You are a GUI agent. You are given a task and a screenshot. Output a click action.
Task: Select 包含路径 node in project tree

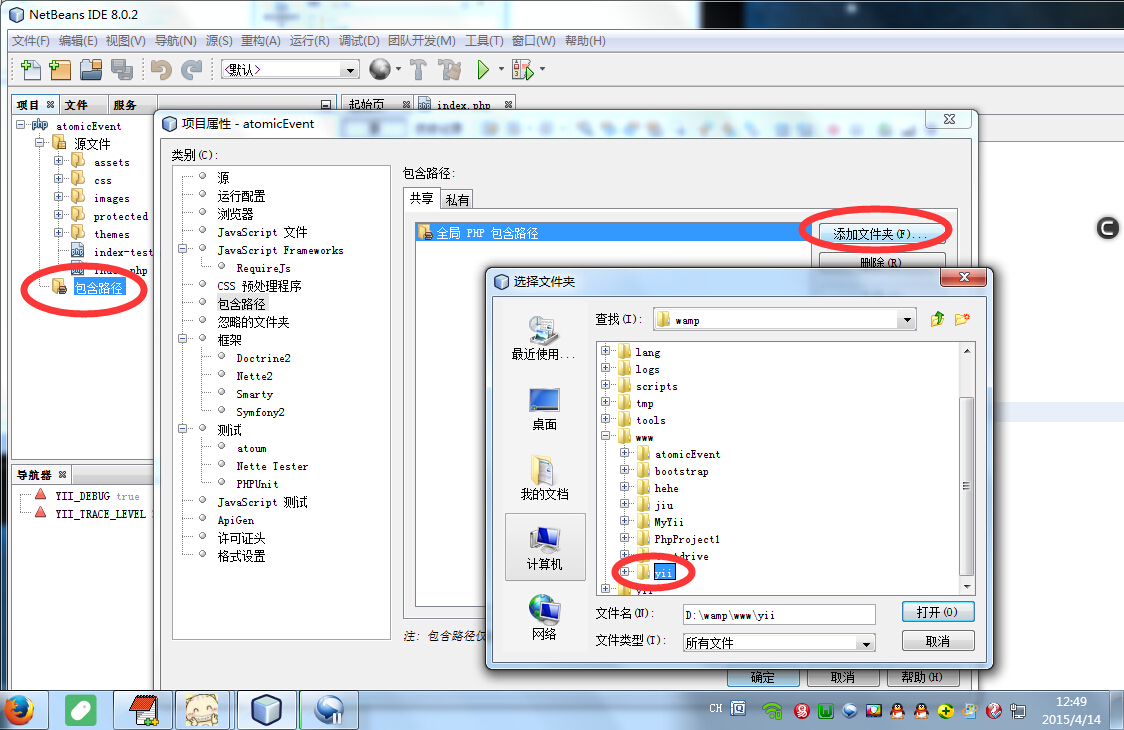[x=99, y=288]
